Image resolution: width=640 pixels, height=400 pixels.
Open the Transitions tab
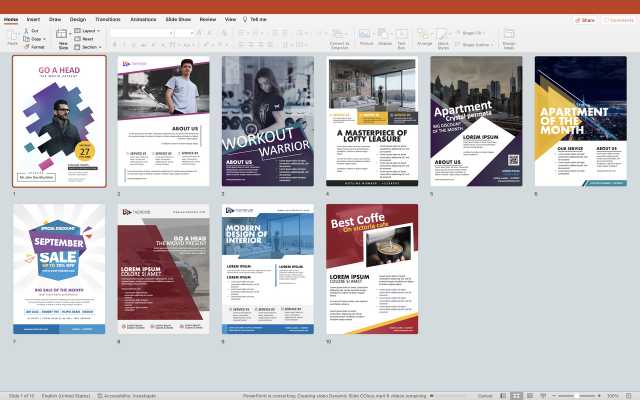coord(108,19)
